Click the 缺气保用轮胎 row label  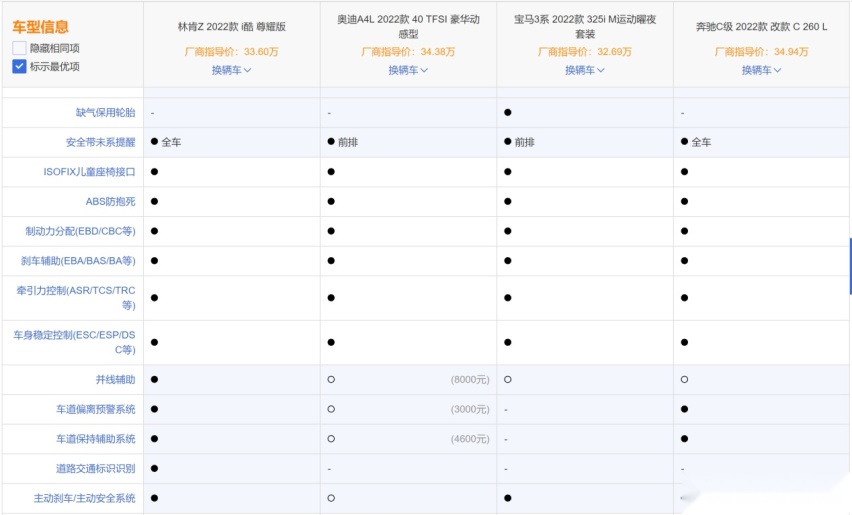[x=105, y=112]
